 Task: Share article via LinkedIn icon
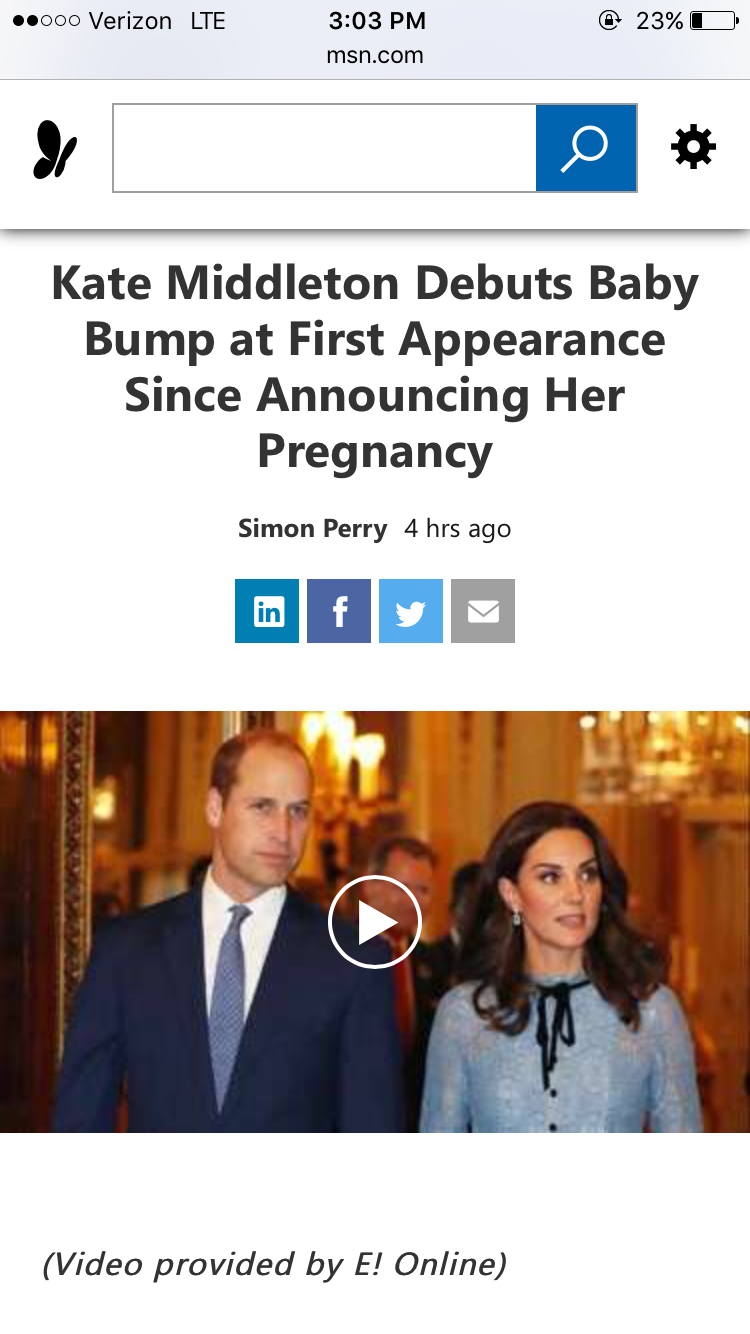[x=267, y=611]
